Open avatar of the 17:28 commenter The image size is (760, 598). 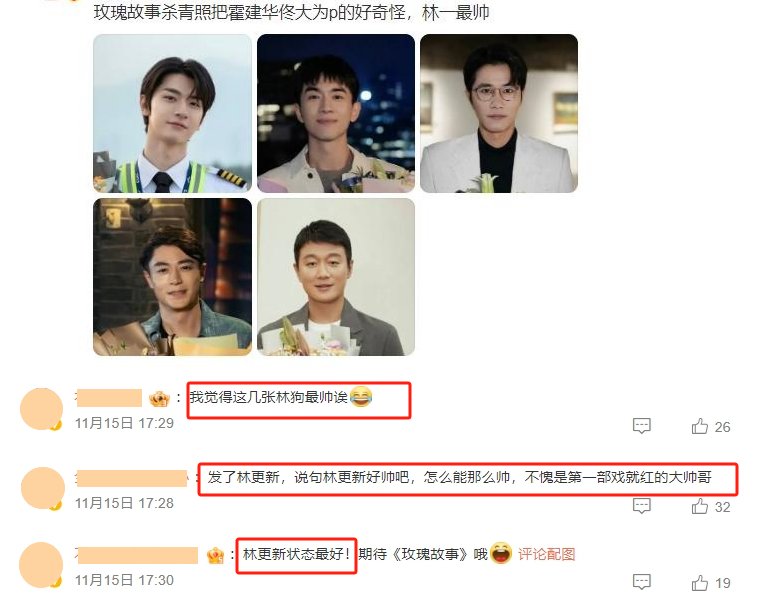[43, 488]
